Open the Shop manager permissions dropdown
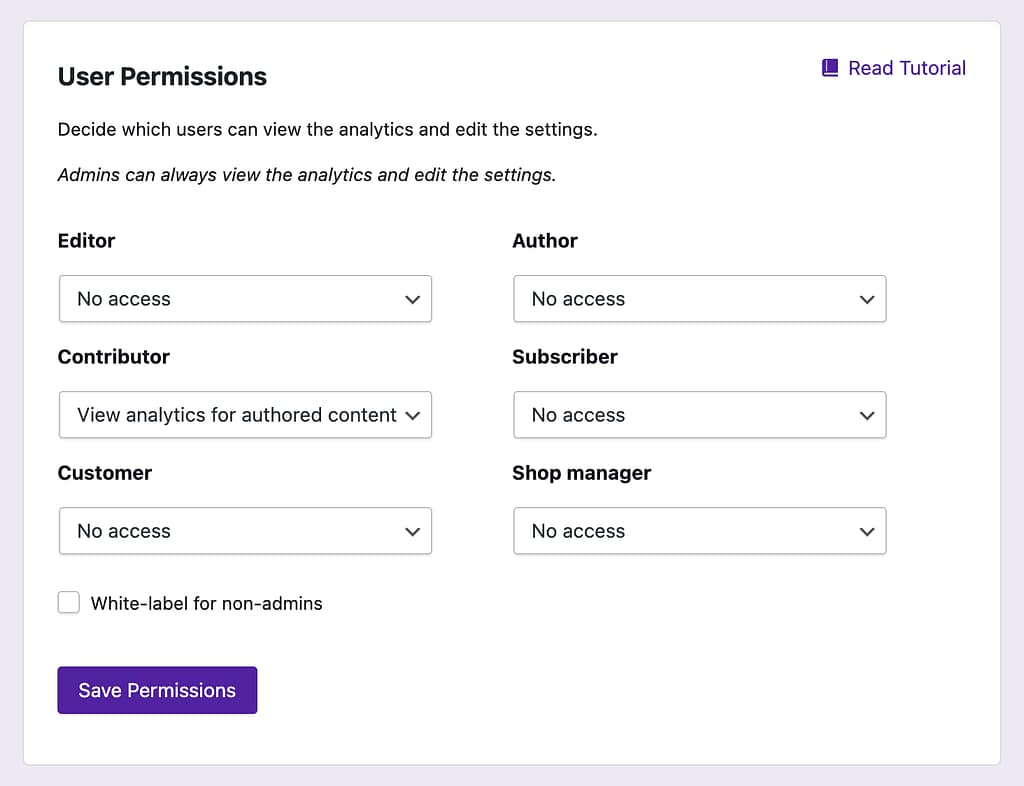The width and height of the screenshot is (1024, 786). pyautogui.click(x=700, y=531)
